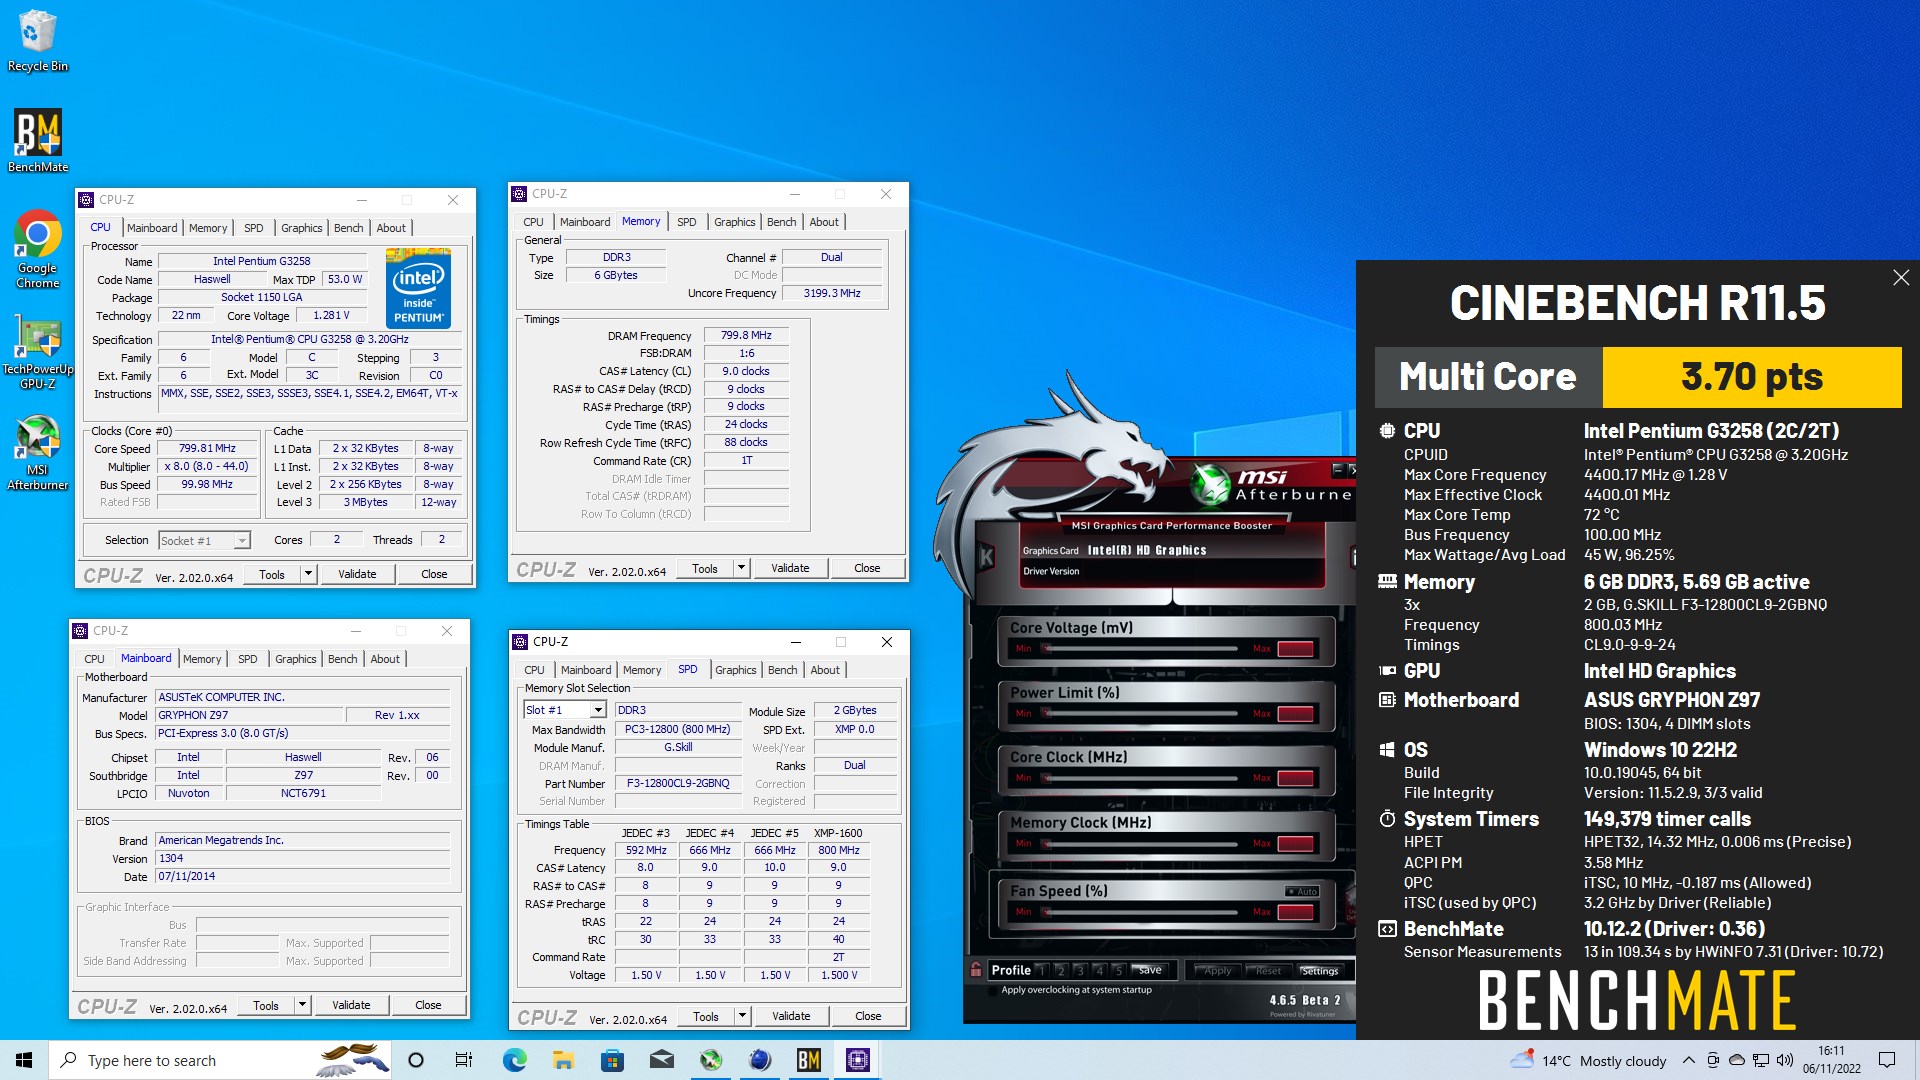This screenshot has height=1080, width=1920.
Task: Launch the BenchMate desktop shortcut
Action: pyautogui.click(x=38, y=141)
